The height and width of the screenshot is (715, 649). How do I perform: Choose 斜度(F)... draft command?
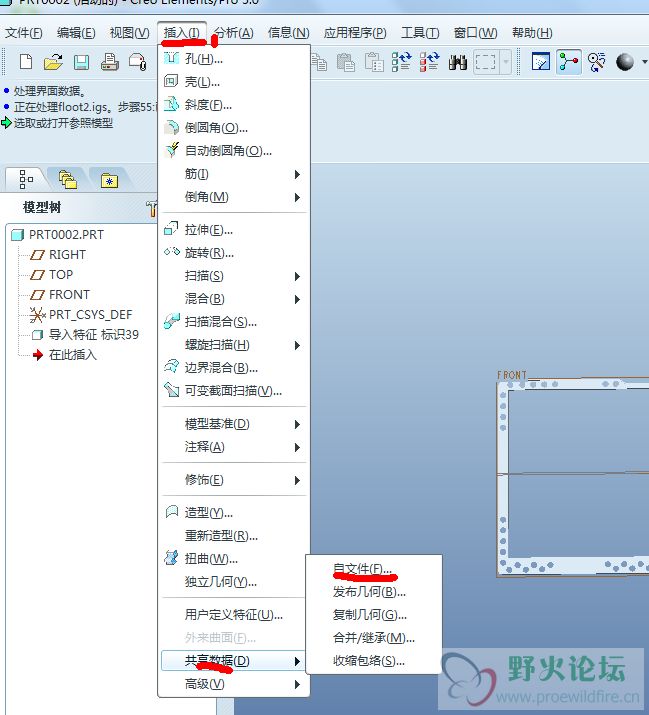point(234,105)
